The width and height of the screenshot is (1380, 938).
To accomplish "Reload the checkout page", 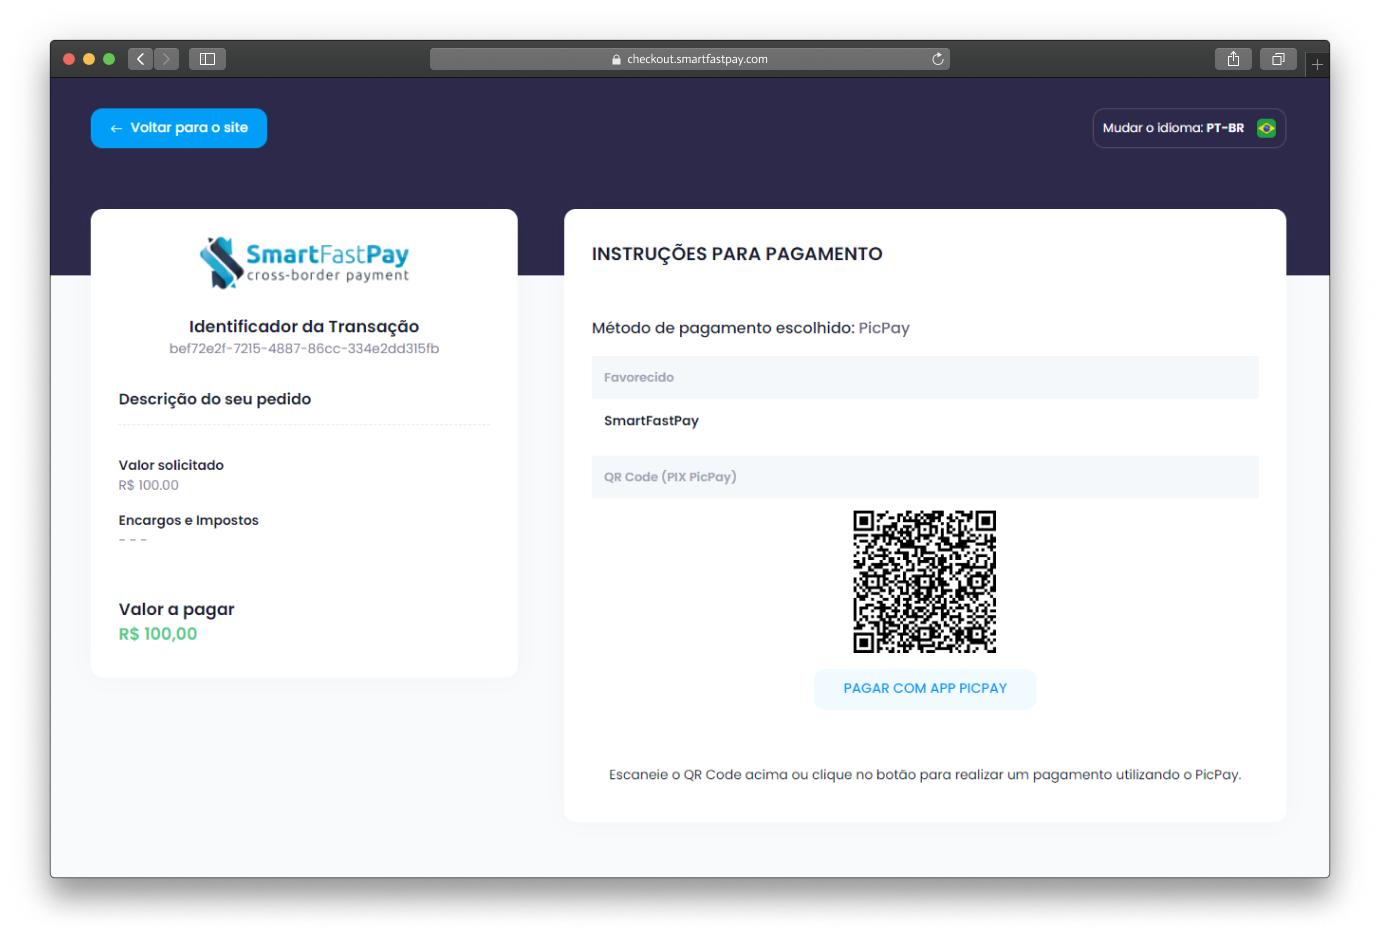I will tap(937, 59).
